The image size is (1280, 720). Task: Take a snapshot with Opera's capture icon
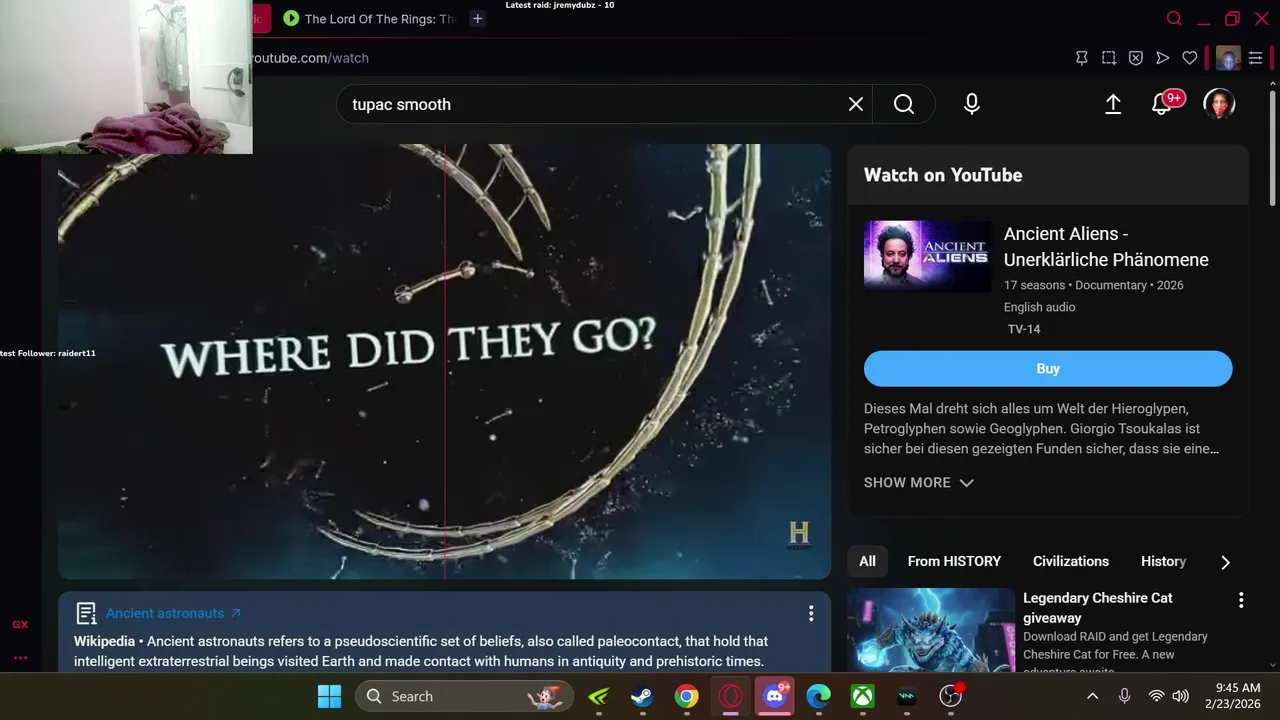[x=1109, y=58]
